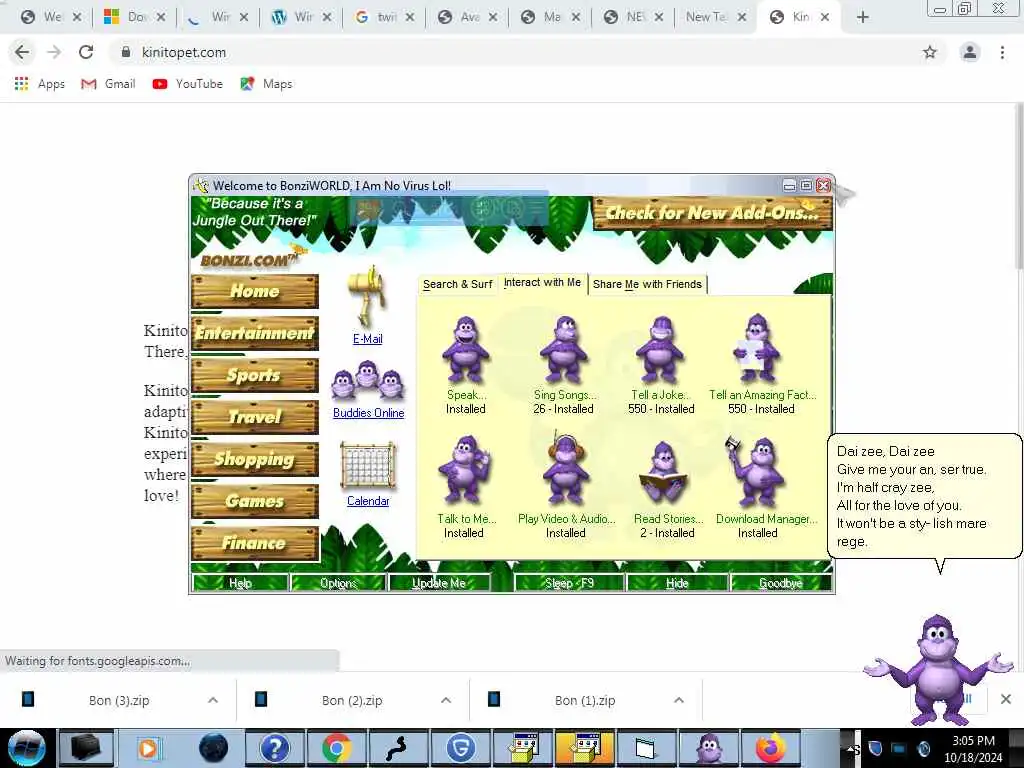Switch to the New Tab browser tab
This screenshot has width=1024, height=768.
tap(716, 17)
